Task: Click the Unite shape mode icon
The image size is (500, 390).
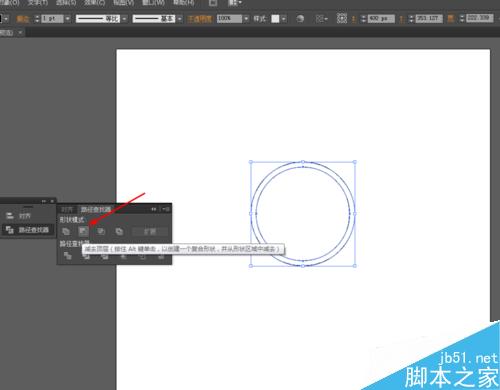Action: pyautogui.click(x=66, y=231)
